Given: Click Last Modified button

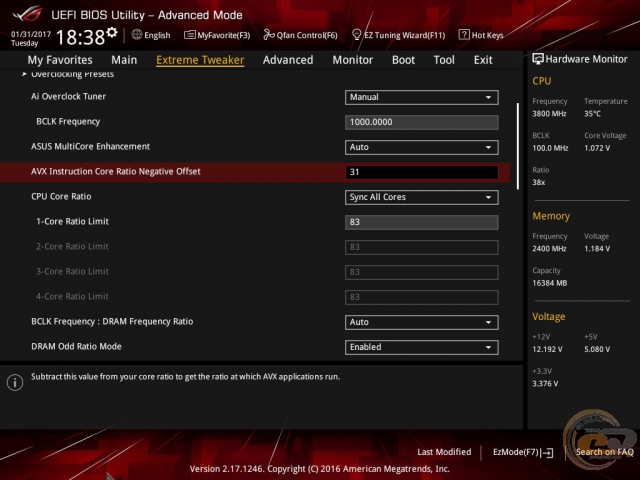Looking at the screenshot, I should (444, 452).
